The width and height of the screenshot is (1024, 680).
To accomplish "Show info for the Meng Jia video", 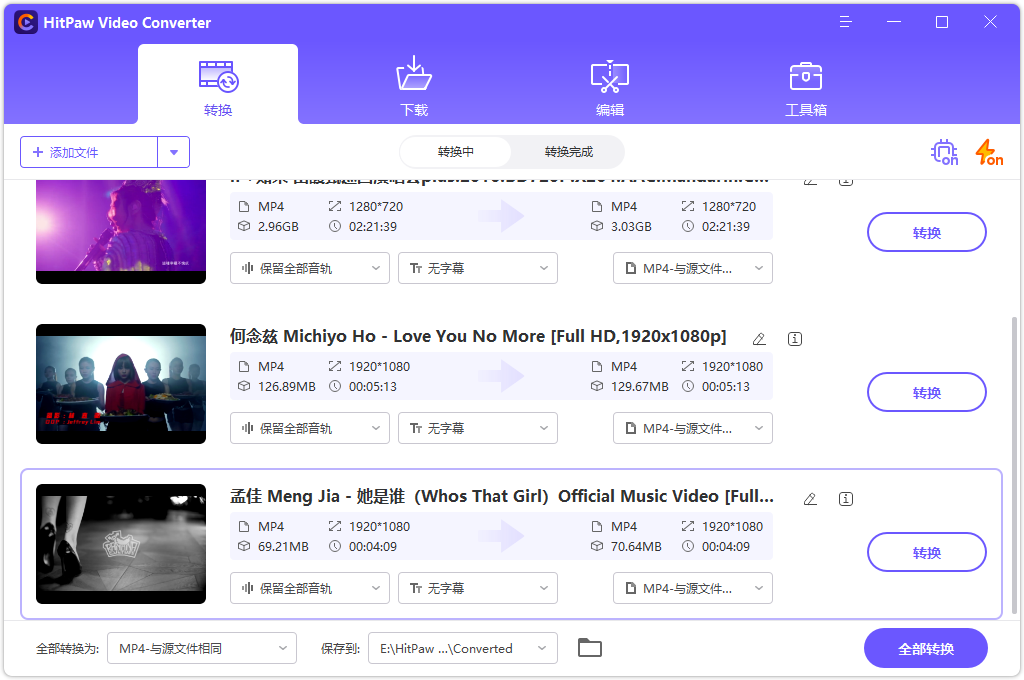I will pos(846,498).
